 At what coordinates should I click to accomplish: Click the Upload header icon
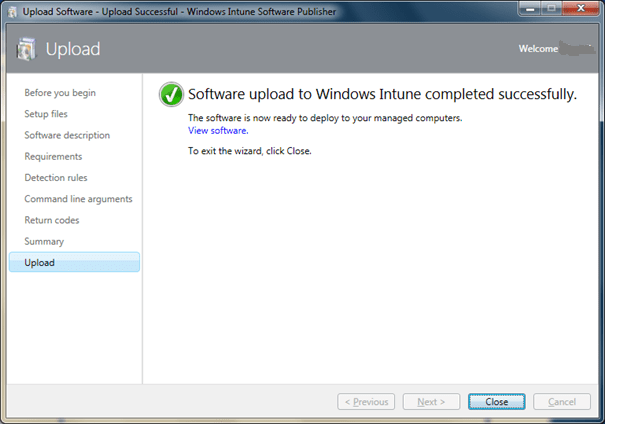click(x=27, y=49)
